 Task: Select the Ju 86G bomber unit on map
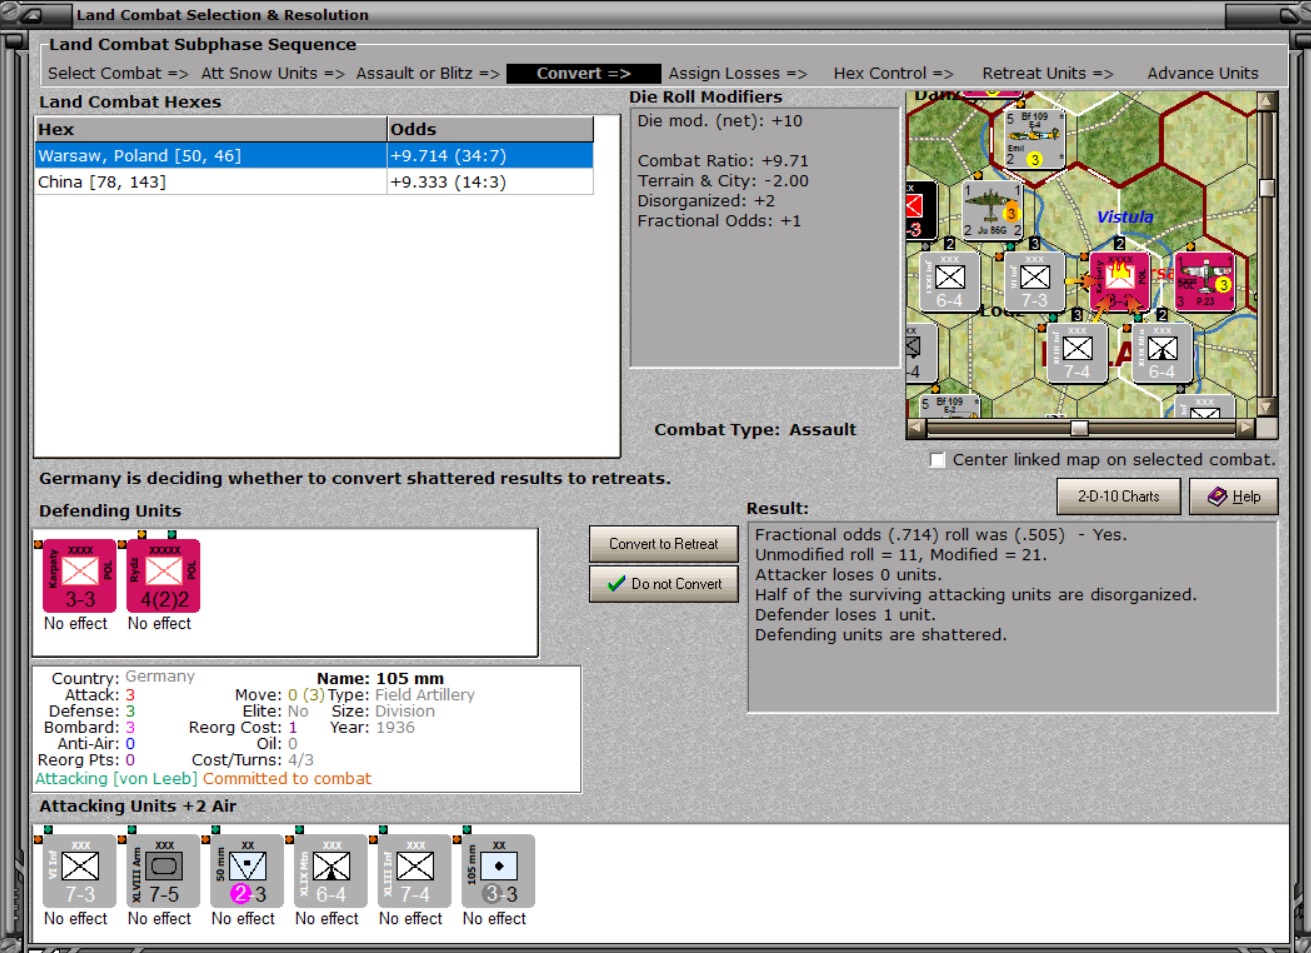click(x=992, y=210)
